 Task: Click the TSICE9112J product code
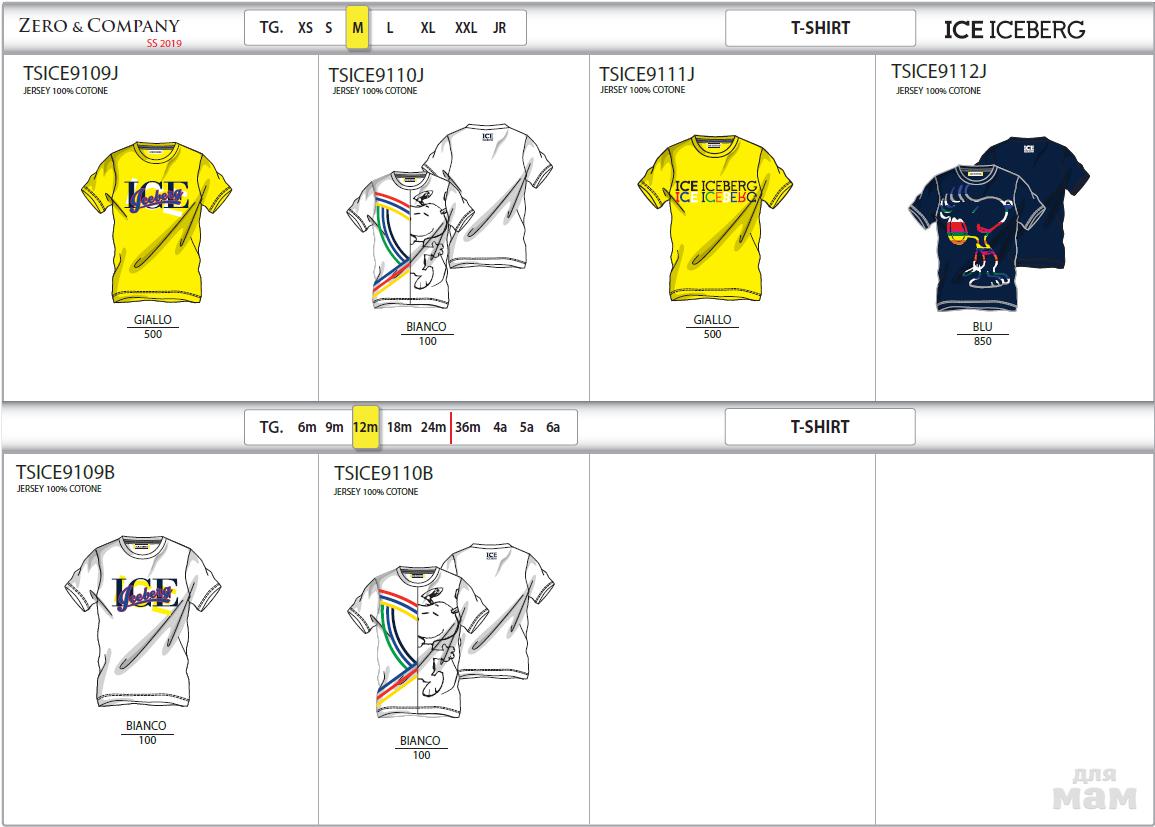(x=938, y=71)
